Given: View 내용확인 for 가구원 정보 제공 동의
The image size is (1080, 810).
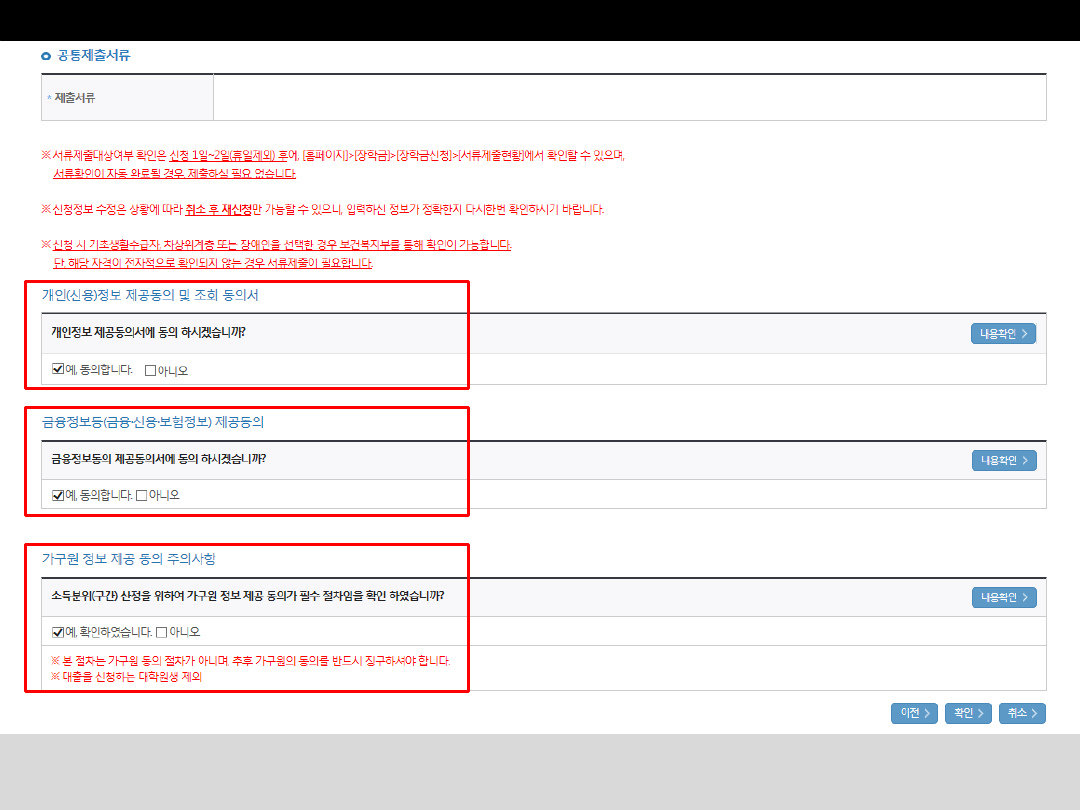Looking at the screenshot, I should [x=1003, y=597].
